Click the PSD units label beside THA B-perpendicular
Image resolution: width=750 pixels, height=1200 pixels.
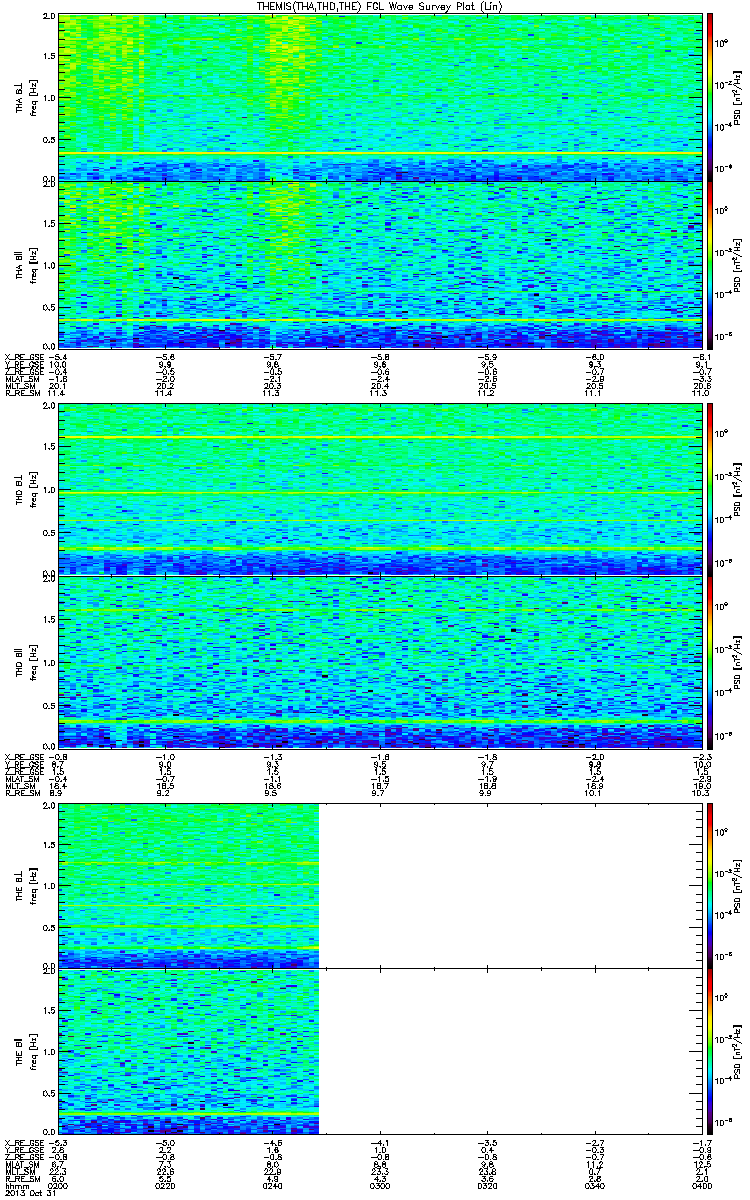coord(737,97)
